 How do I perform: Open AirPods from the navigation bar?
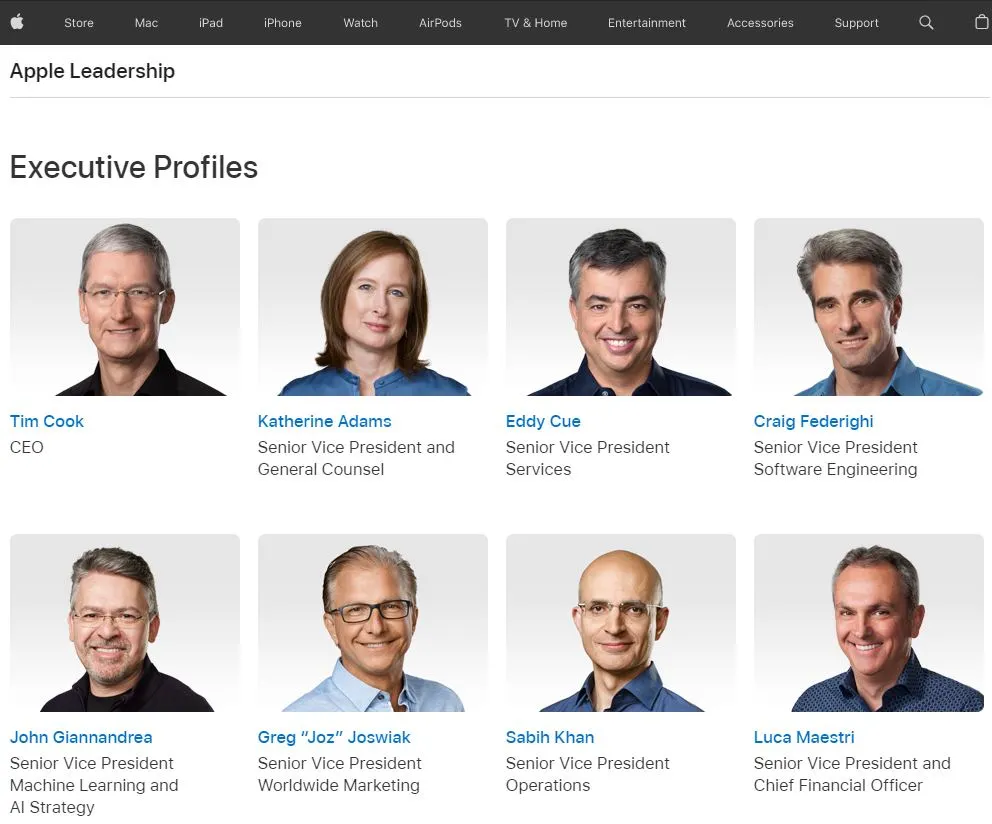click(440, 23)
